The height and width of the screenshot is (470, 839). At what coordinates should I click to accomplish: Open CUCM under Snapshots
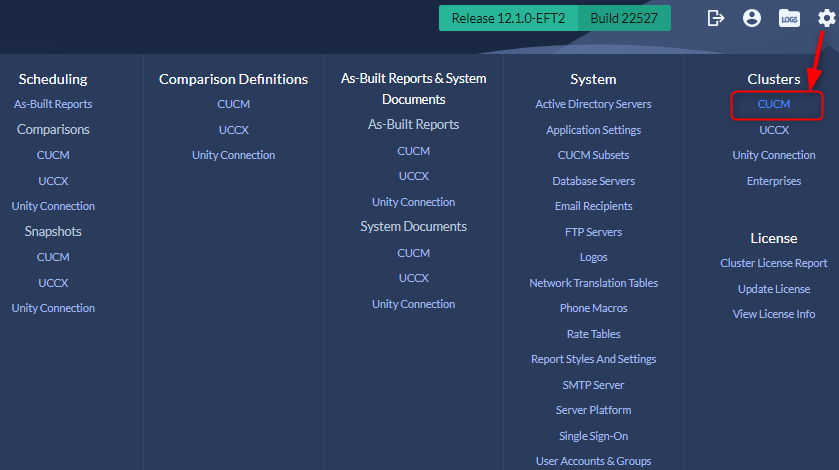point(53,257)
